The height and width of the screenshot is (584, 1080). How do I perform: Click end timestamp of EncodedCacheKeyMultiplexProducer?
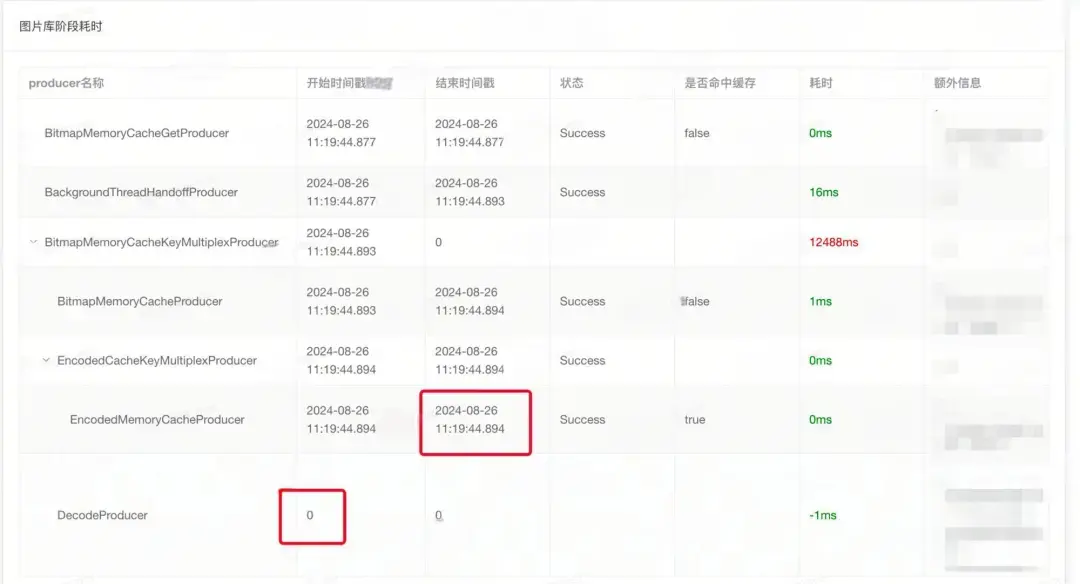tap(469, 360)
